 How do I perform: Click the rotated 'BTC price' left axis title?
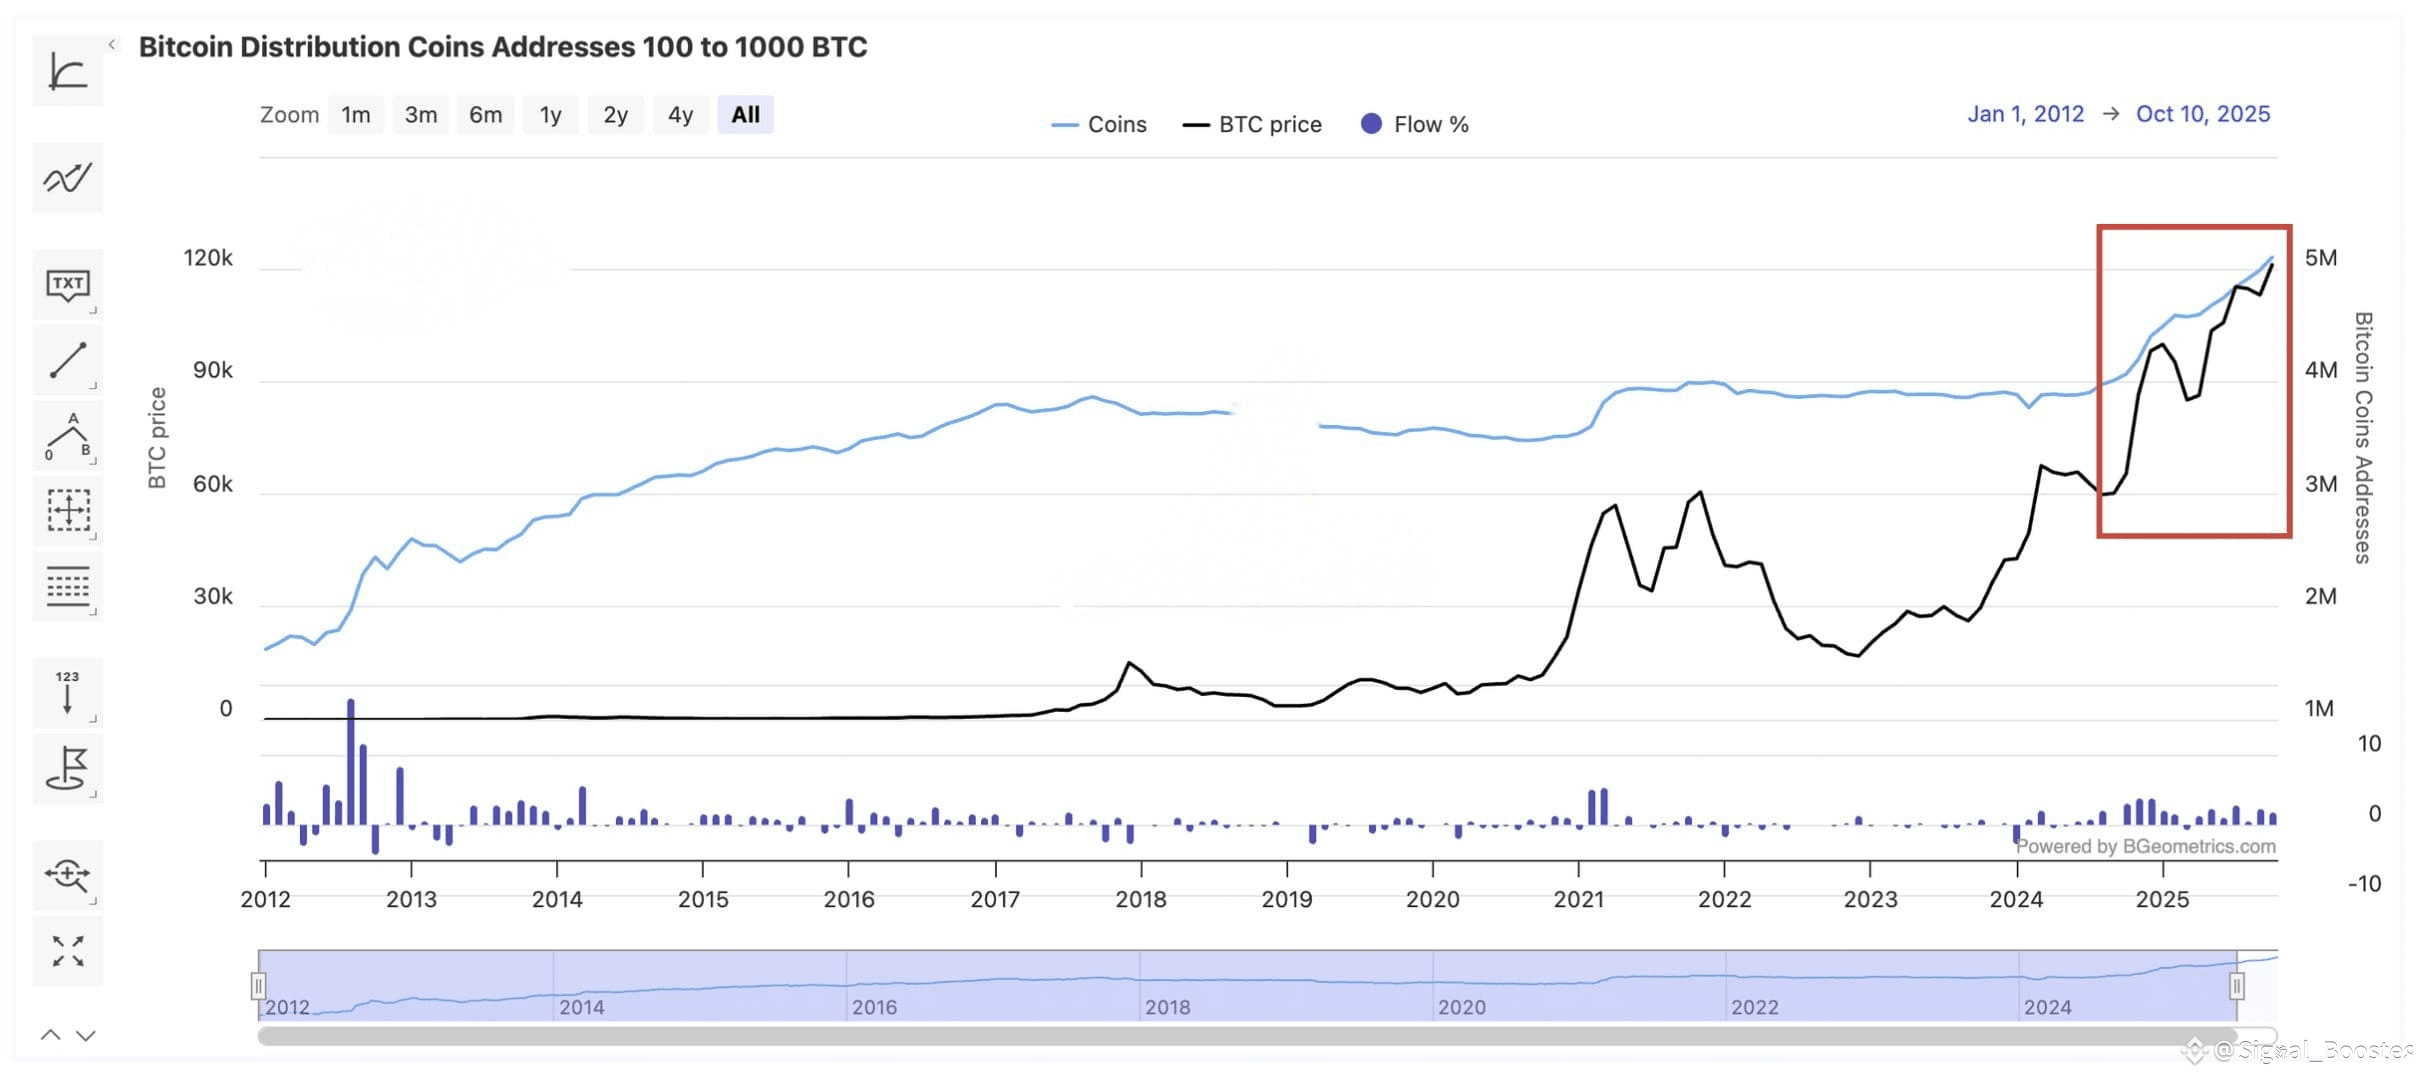tap(157, 438)
